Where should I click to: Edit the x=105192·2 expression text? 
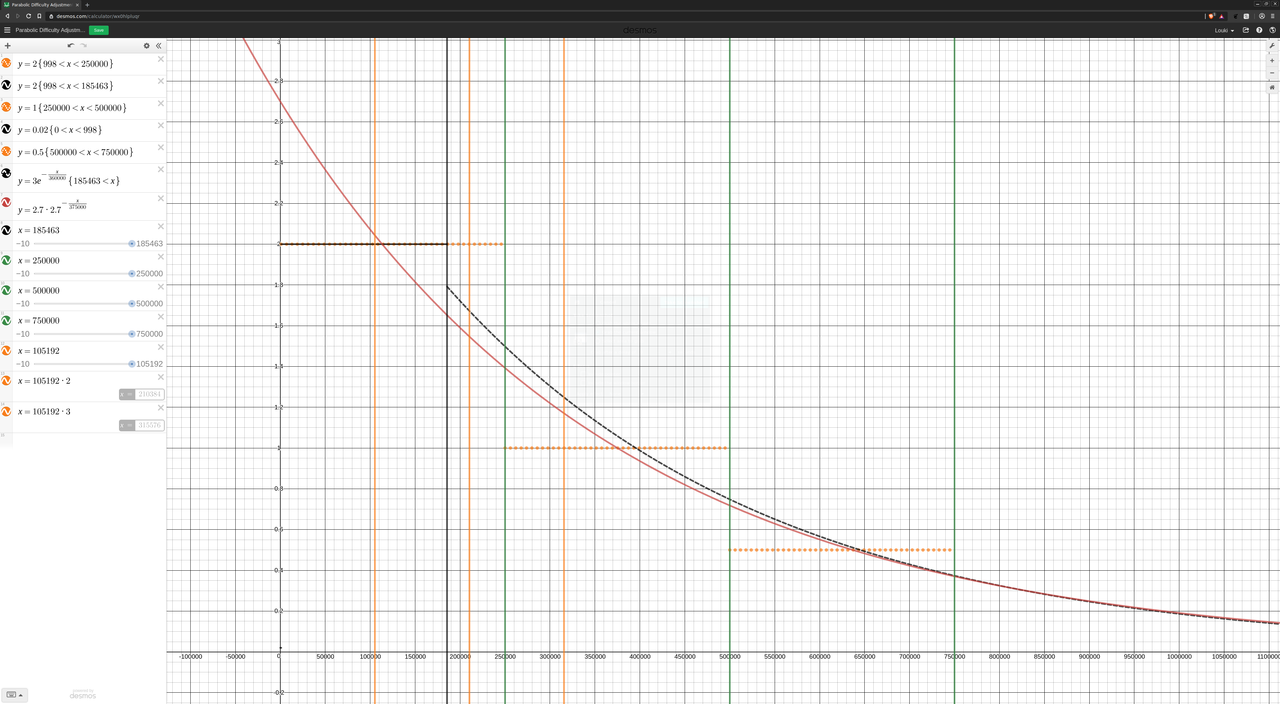[x=44, y=381]
